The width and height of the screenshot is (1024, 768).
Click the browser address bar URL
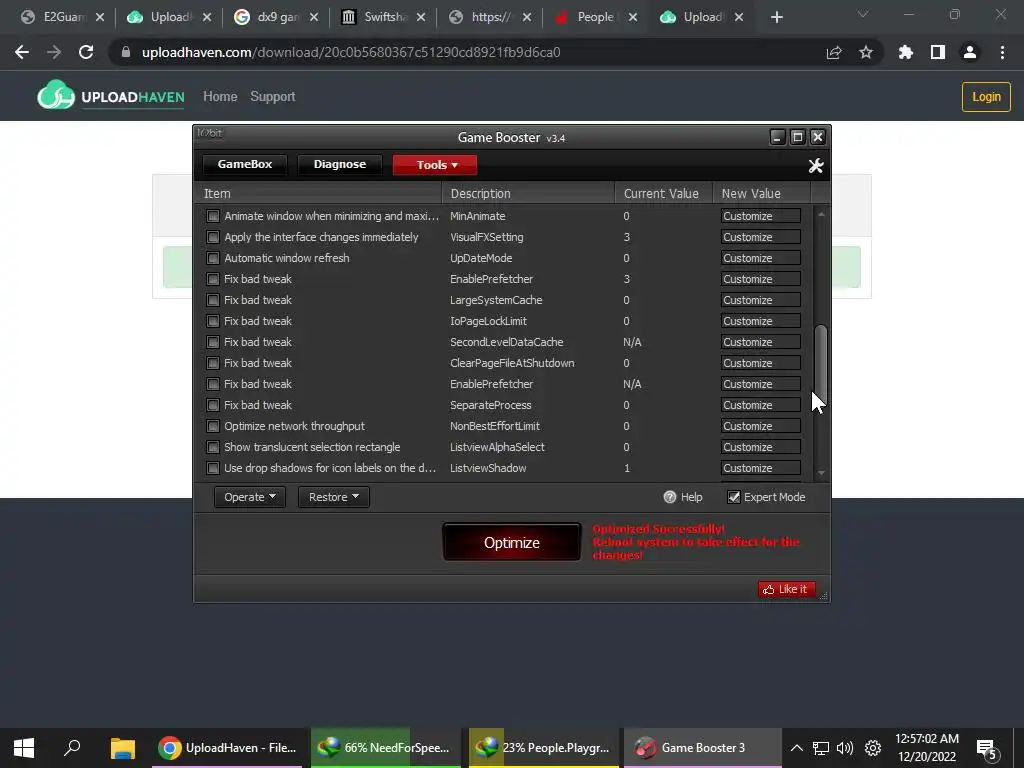351,52
